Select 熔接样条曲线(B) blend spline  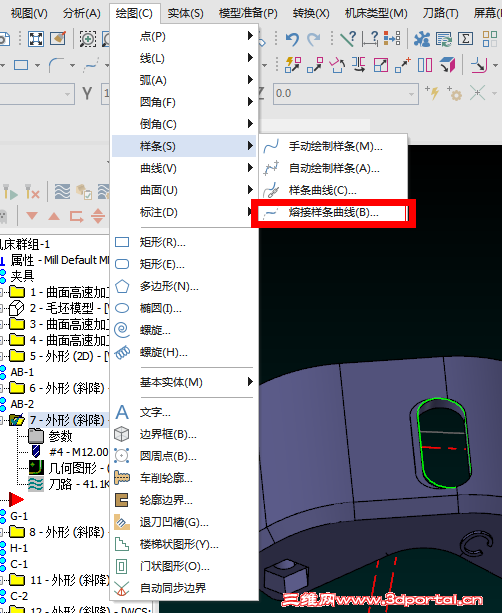coord(333,212)
